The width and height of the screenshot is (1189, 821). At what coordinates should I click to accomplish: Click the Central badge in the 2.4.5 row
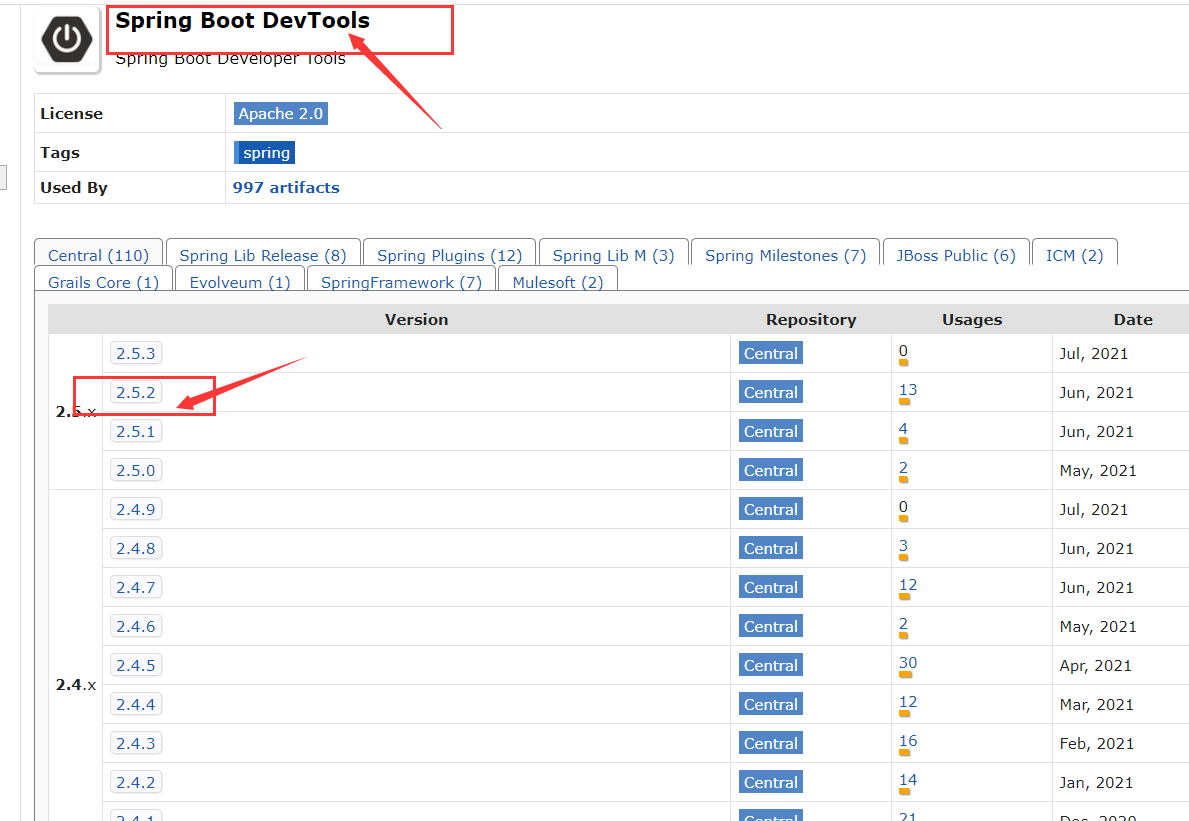[x=770, y=666]
